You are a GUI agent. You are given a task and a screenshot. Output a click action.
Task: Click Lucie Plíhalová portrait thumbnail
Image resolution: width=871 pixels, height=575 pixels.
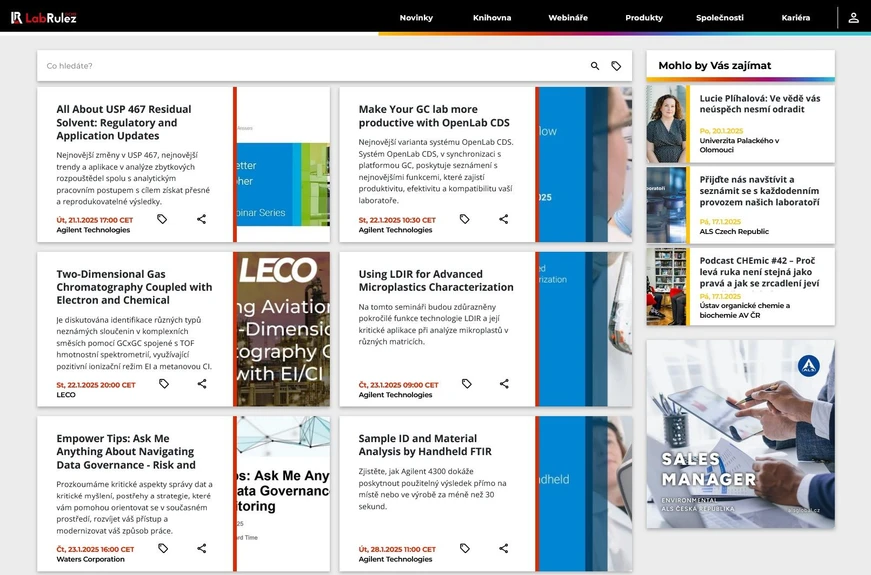[666, 124]
